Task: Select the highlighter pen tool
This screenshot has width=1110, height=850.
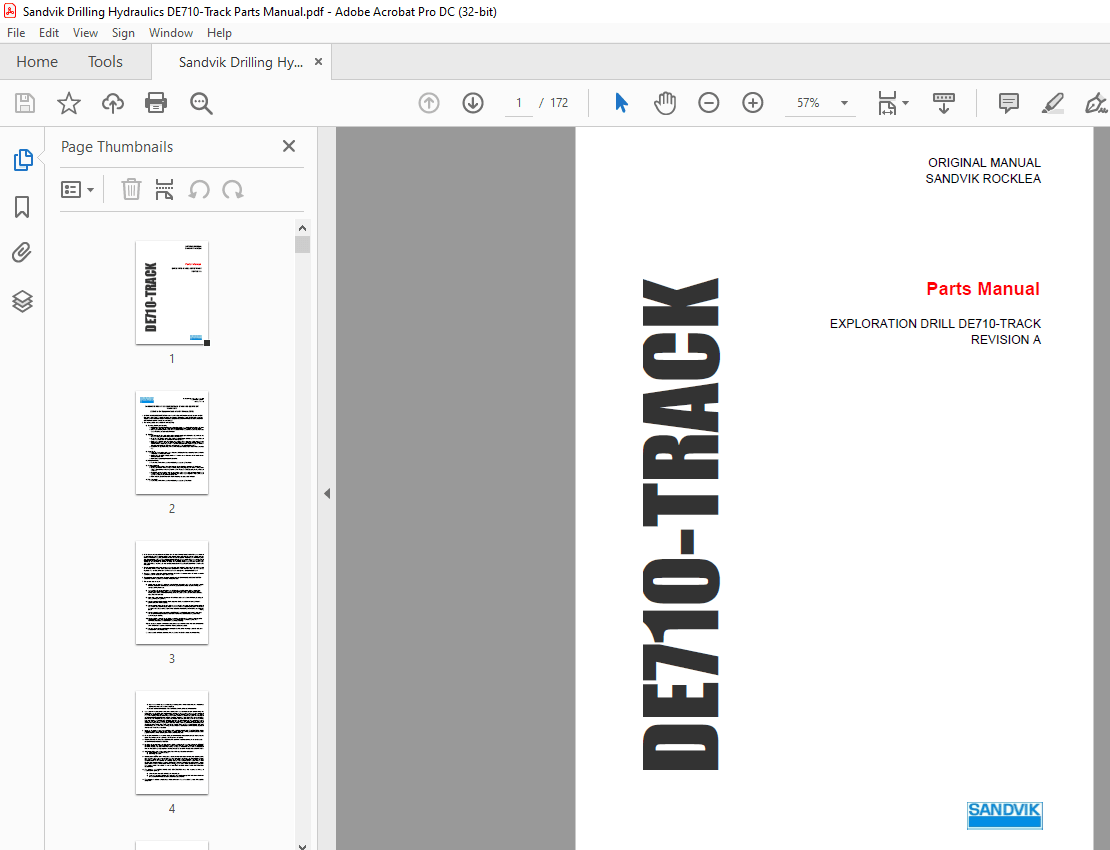Action: point(1052,103)
